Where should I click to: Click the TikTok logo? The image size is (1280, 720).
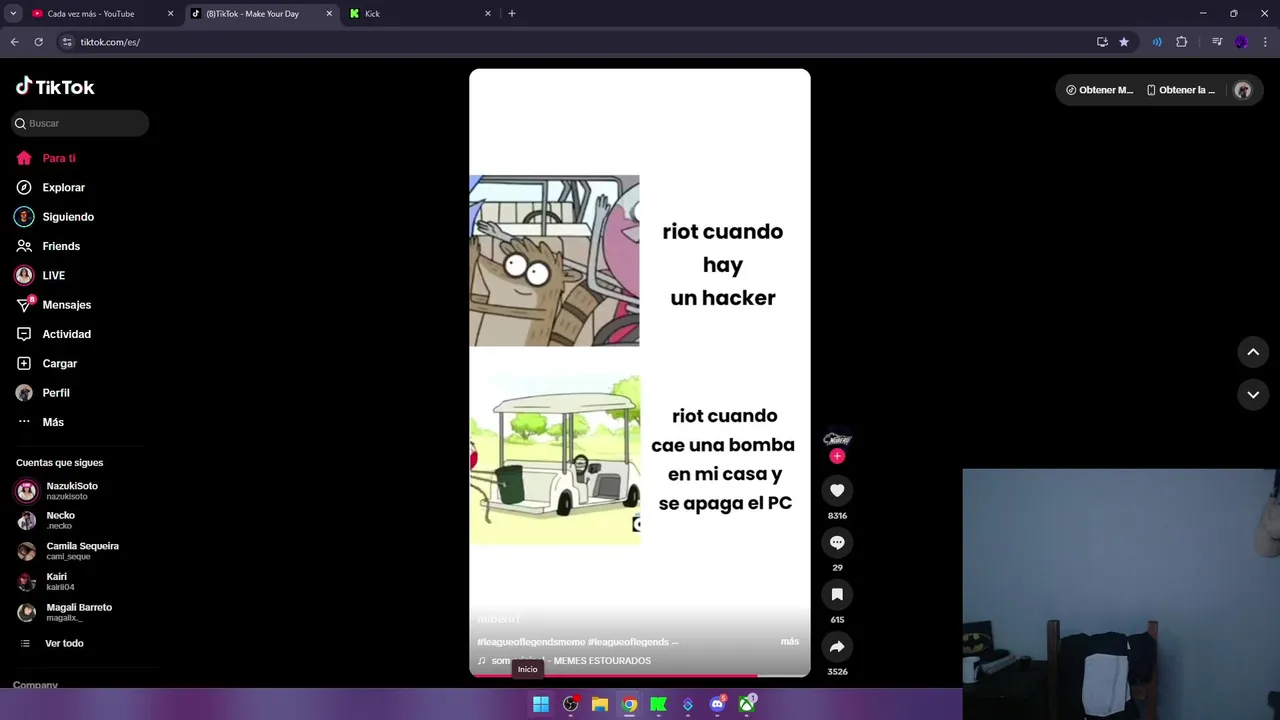[55, 87]
